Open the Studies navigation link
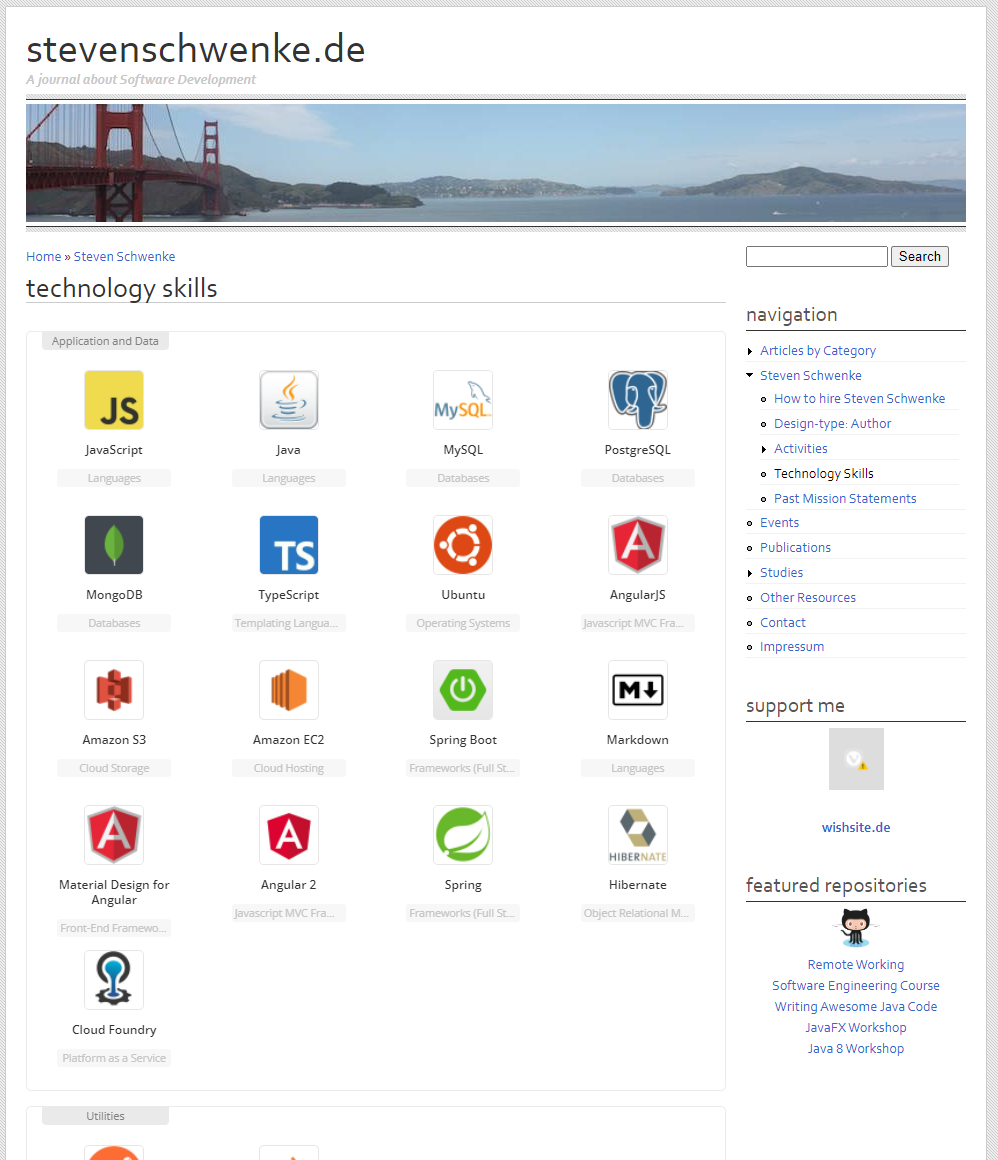Viewport: 998px width, 1160px height. point(781,573)
